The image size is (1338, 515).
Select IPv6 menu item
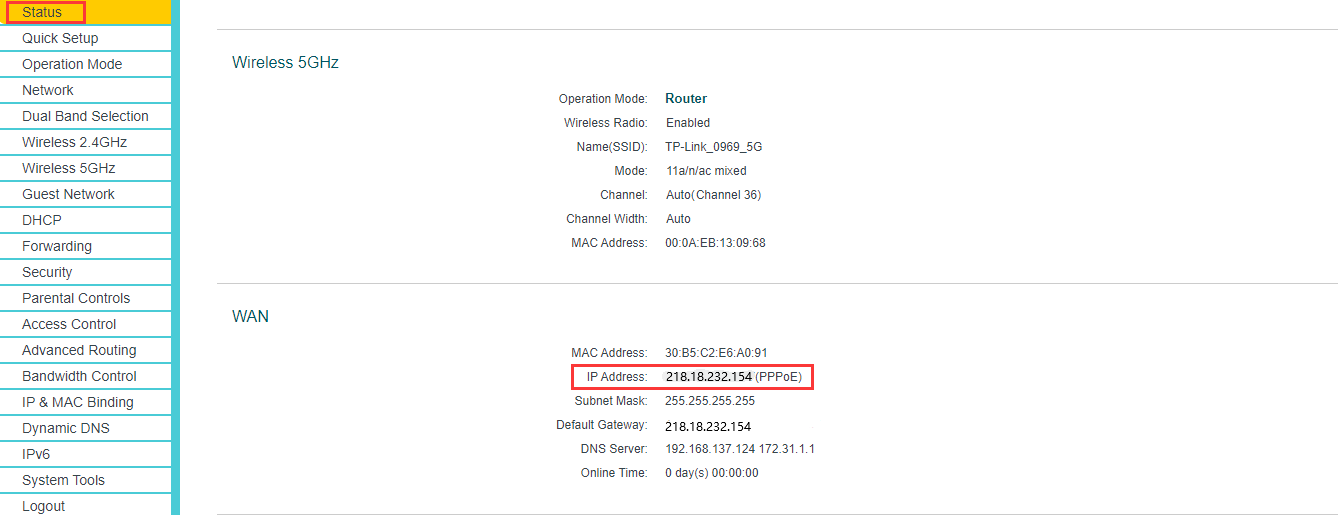(85, 454)
